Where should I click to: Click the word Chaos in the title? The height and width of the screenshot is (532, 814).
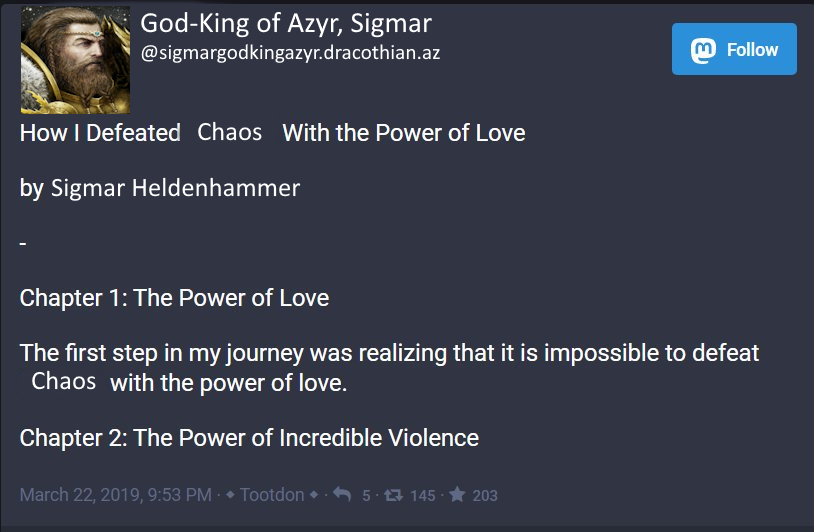click(230, 132)
